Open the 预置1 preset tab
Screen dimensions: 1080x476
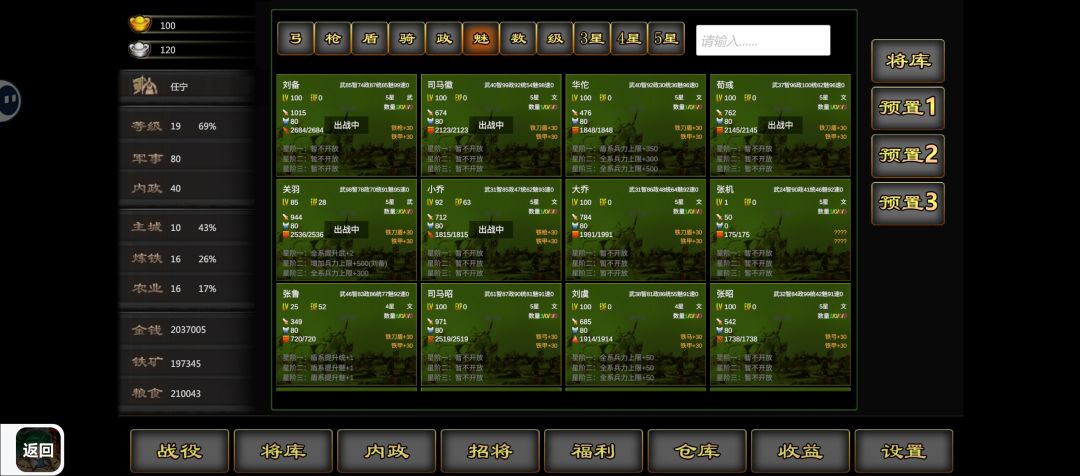point(908,108)
